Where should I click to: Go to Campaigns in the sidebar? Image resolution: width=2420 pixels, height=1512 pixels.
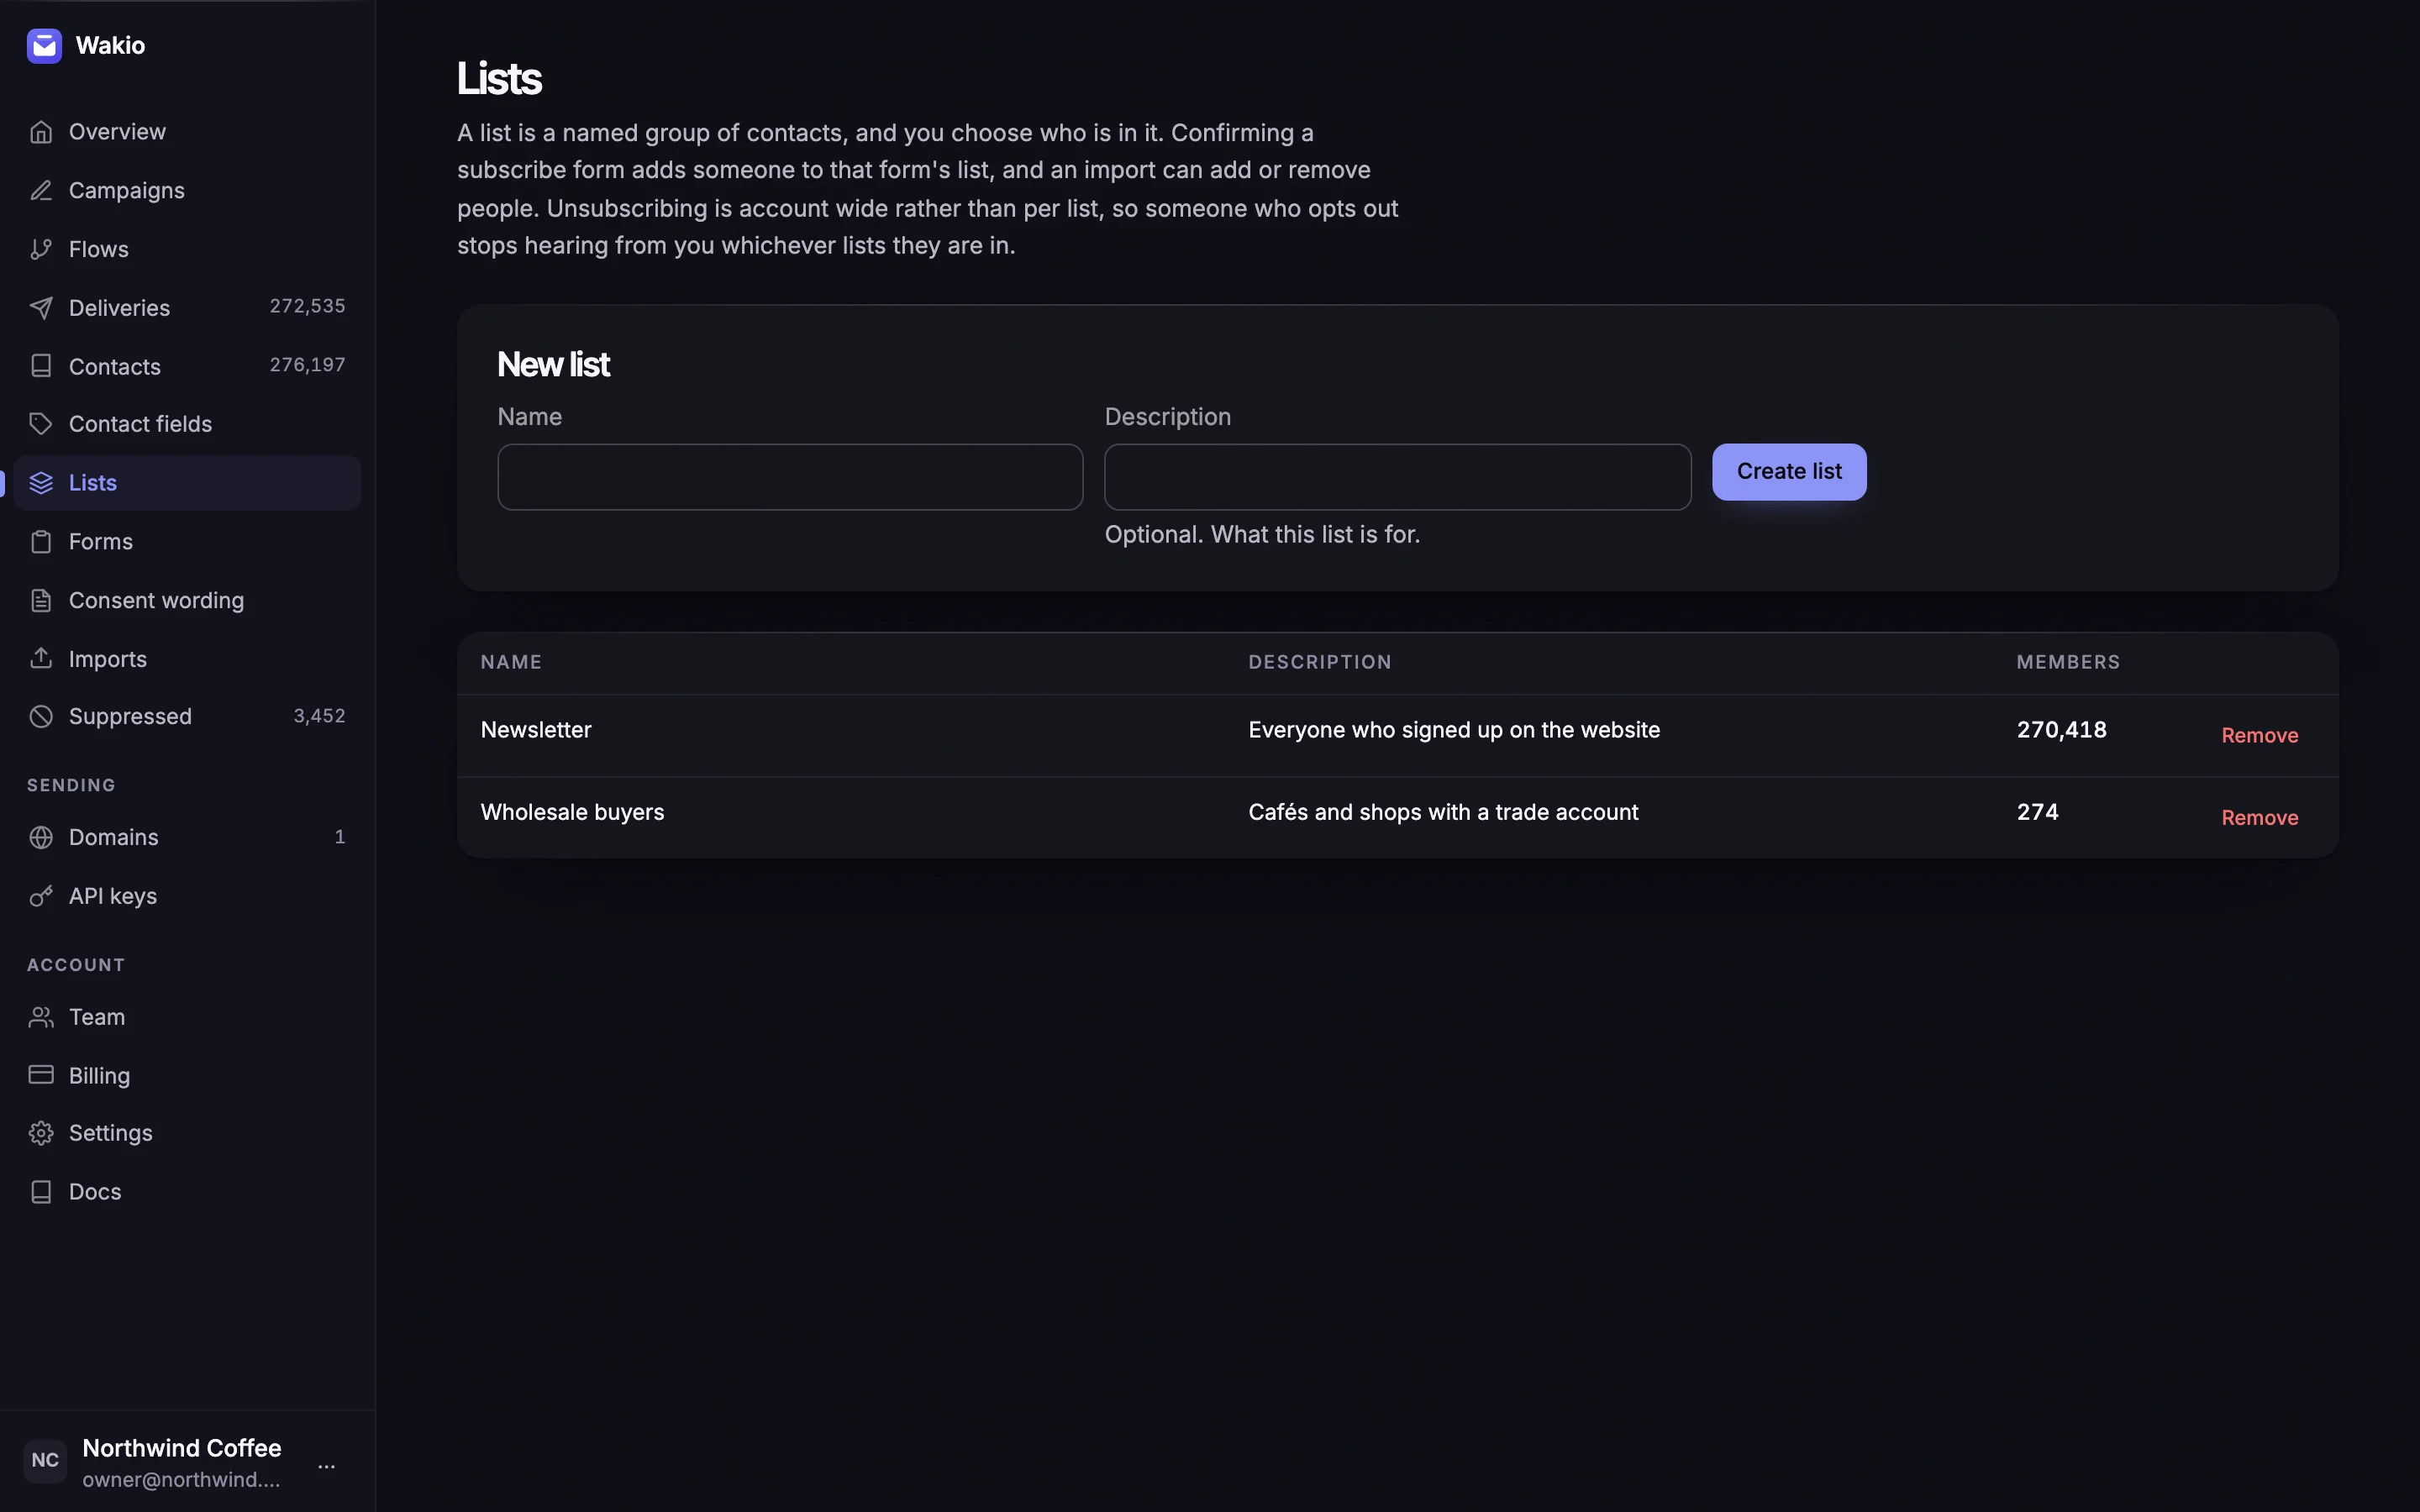[x=187, y=190]
